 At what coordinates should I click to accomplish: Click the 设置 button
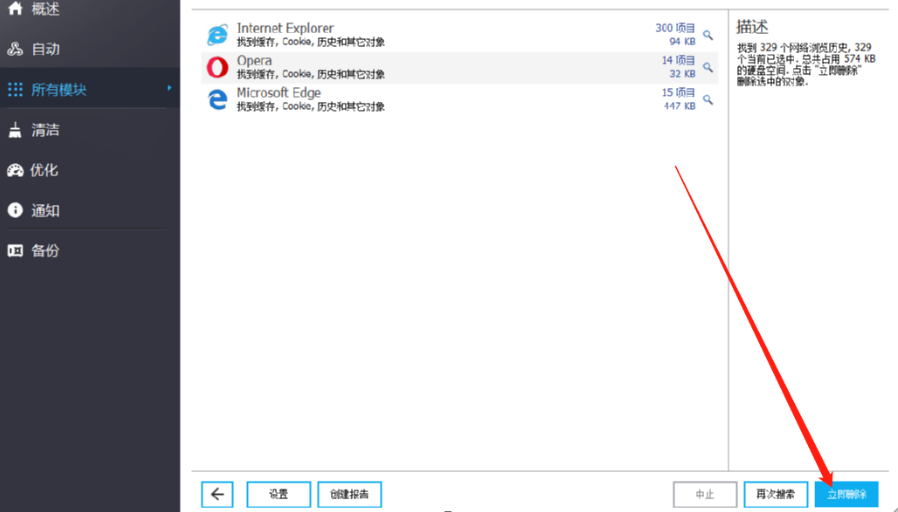[x=279, y=494]
